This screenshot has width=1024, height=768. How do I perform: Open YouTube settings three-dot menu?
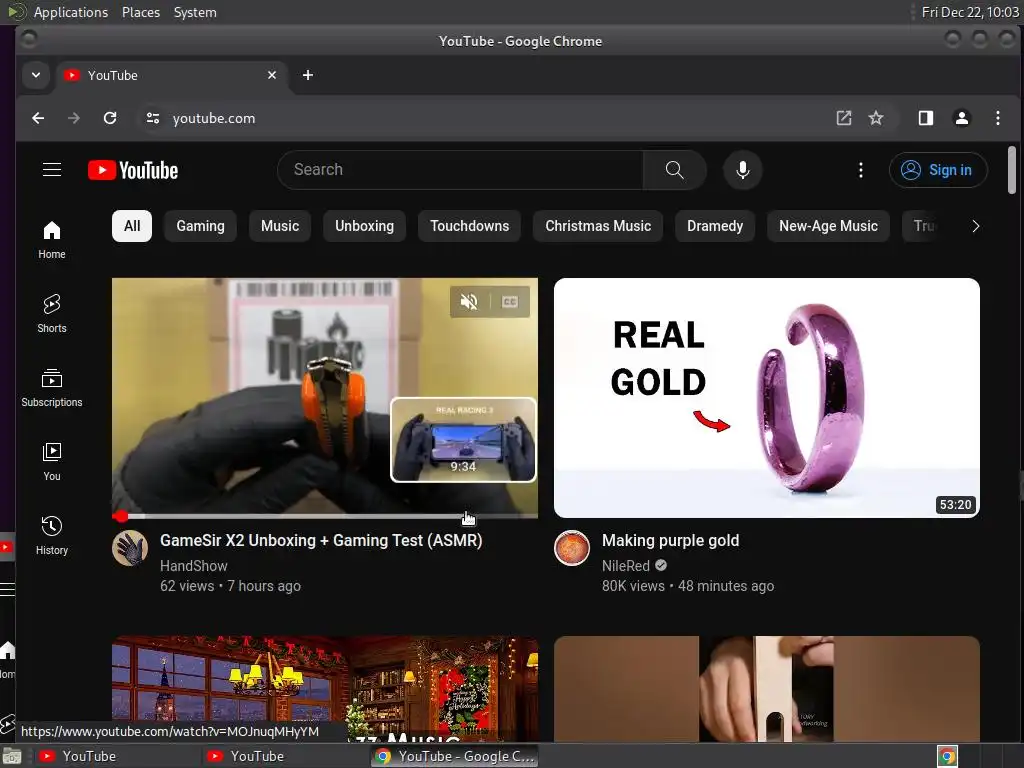[861, 170]
